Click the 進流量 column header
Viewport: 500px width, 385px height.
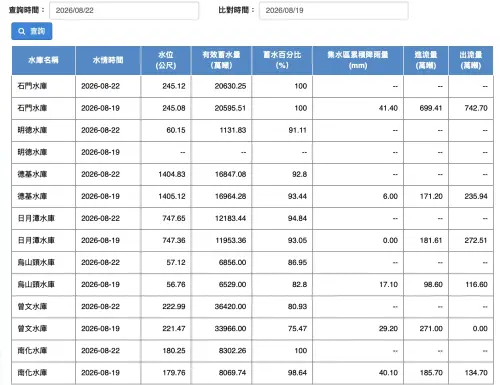coord(426,60)
